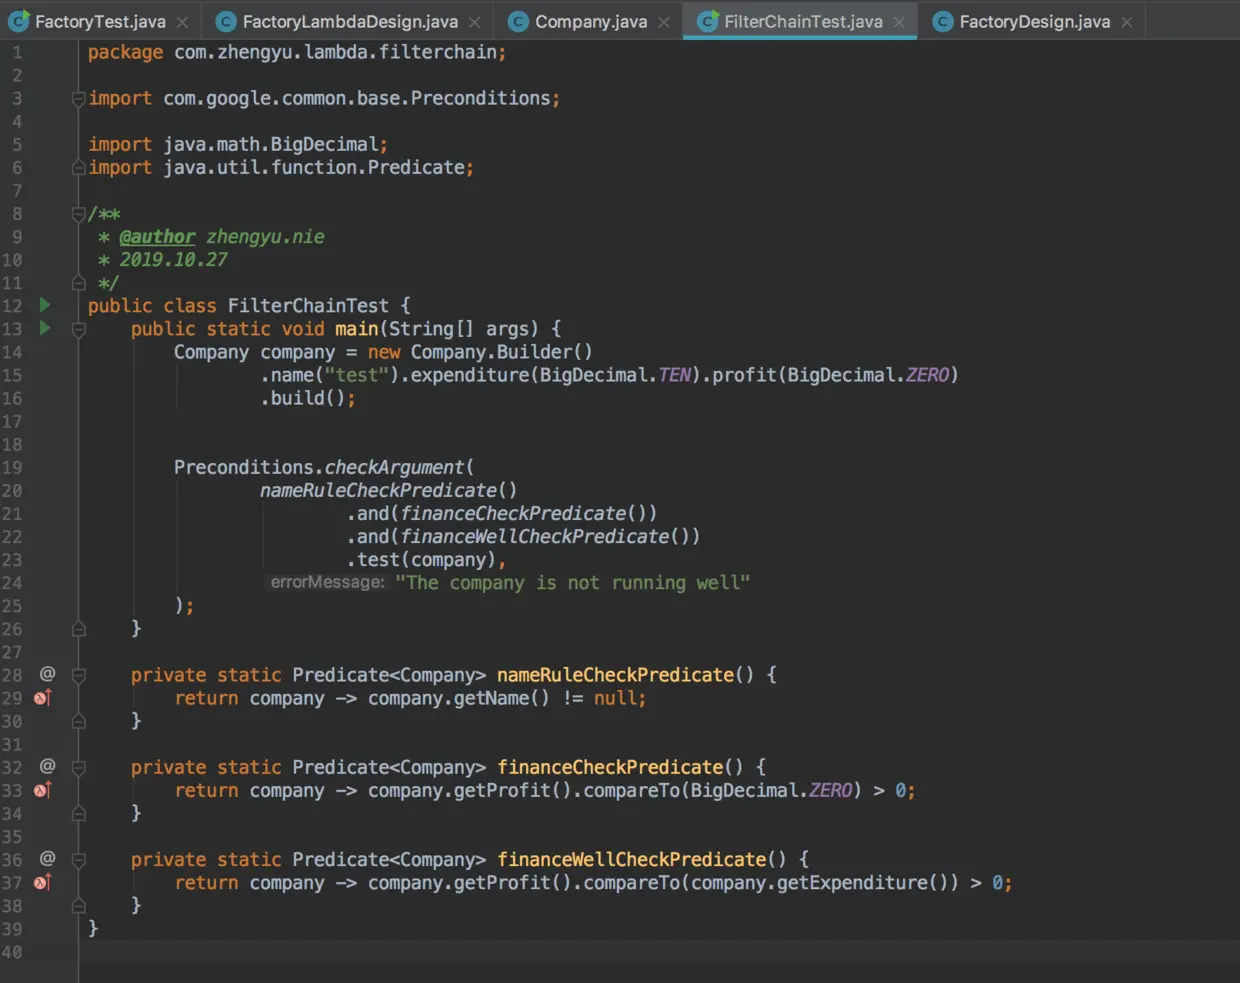Fold the nameRuleCheckPredicate method on line 28
The image size is (1240, 983).
(78, 675)
